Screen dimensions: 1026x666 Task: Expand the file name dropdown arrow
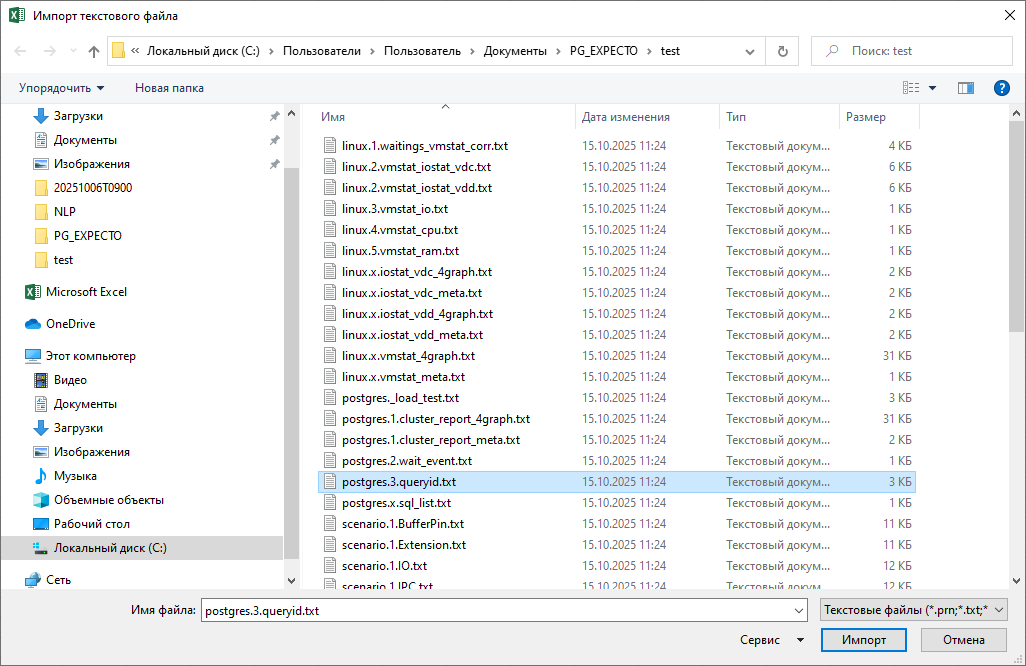point(799,610)
